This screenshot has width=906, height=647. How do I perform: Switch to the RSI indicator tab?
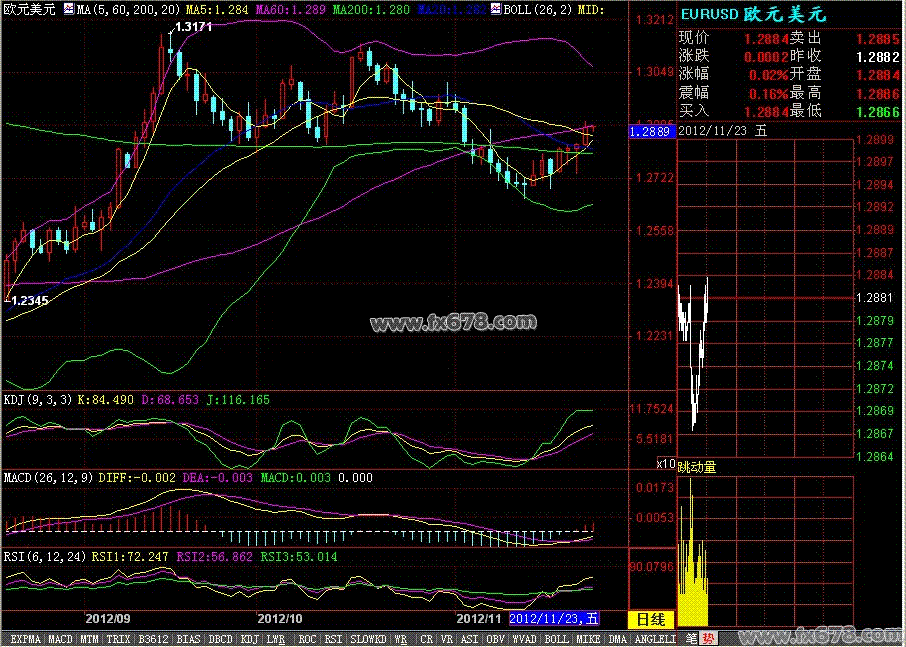pos(334,638)
